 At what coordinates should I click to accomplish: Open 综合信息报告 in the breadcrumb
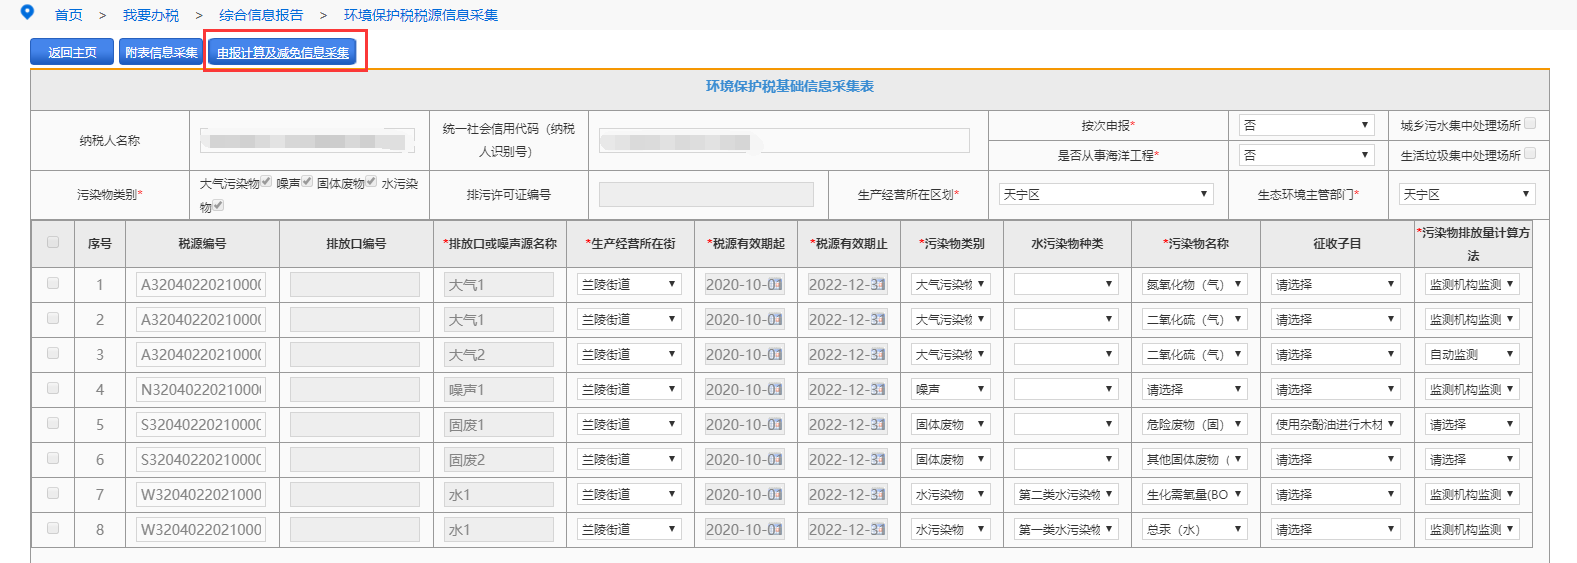(x=261, y=15)
